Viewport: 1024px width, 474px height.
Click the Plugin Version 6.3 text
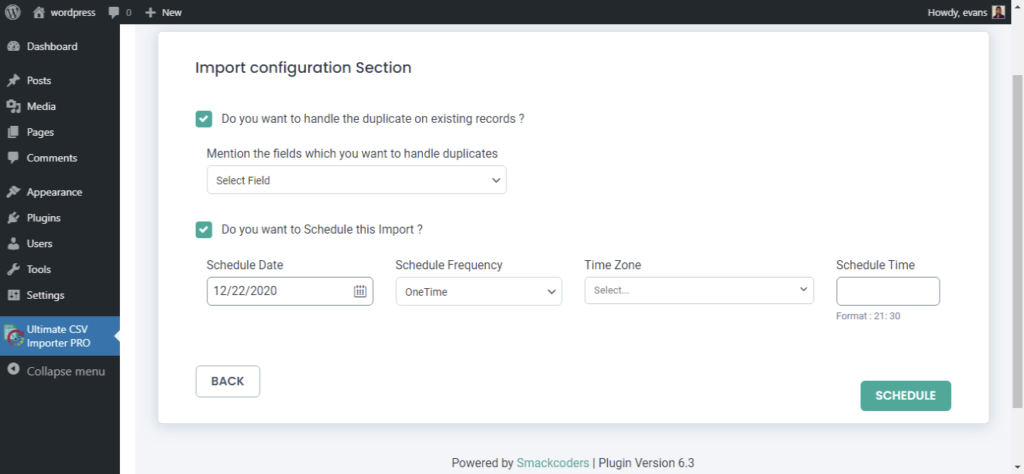click(x=647, y=463)
